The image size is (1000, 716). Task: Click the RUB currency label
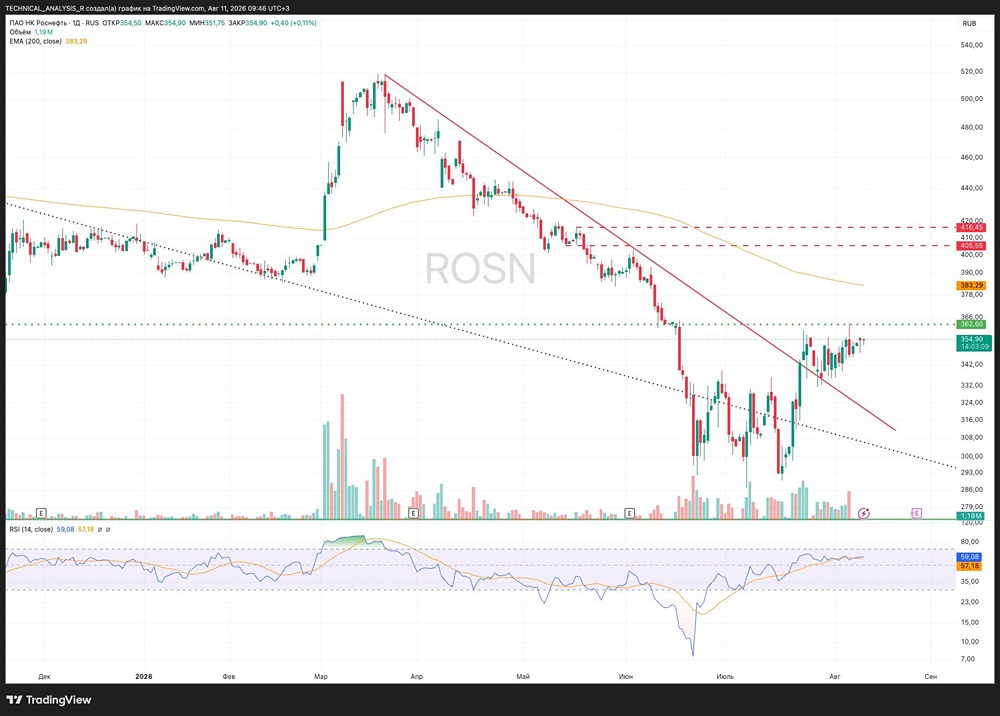(x=969, y=24)
